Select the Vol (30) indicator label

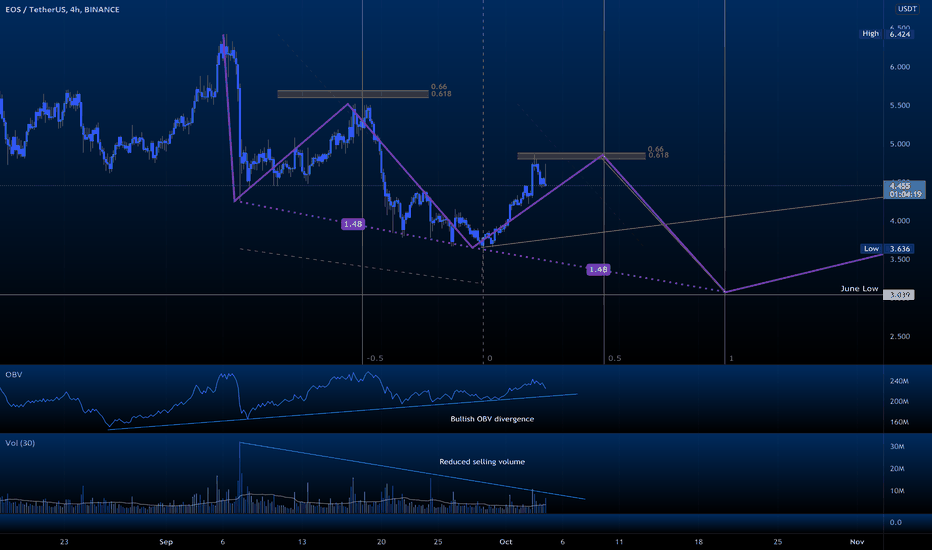[20, 443]
